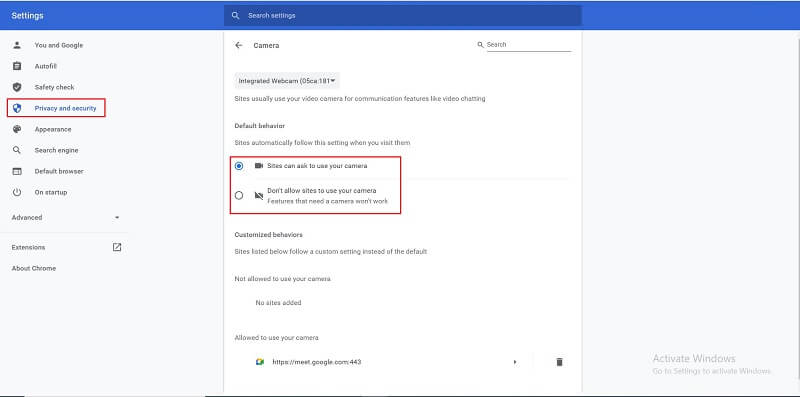
Task: Click the Extensions external link icon
Action: tap(117, 247)
